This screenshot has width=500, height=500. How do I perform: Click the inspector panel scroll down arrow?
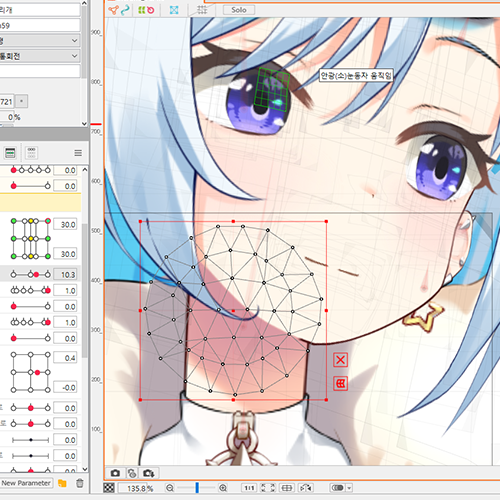pyautogui.click(x=84, y=124)
